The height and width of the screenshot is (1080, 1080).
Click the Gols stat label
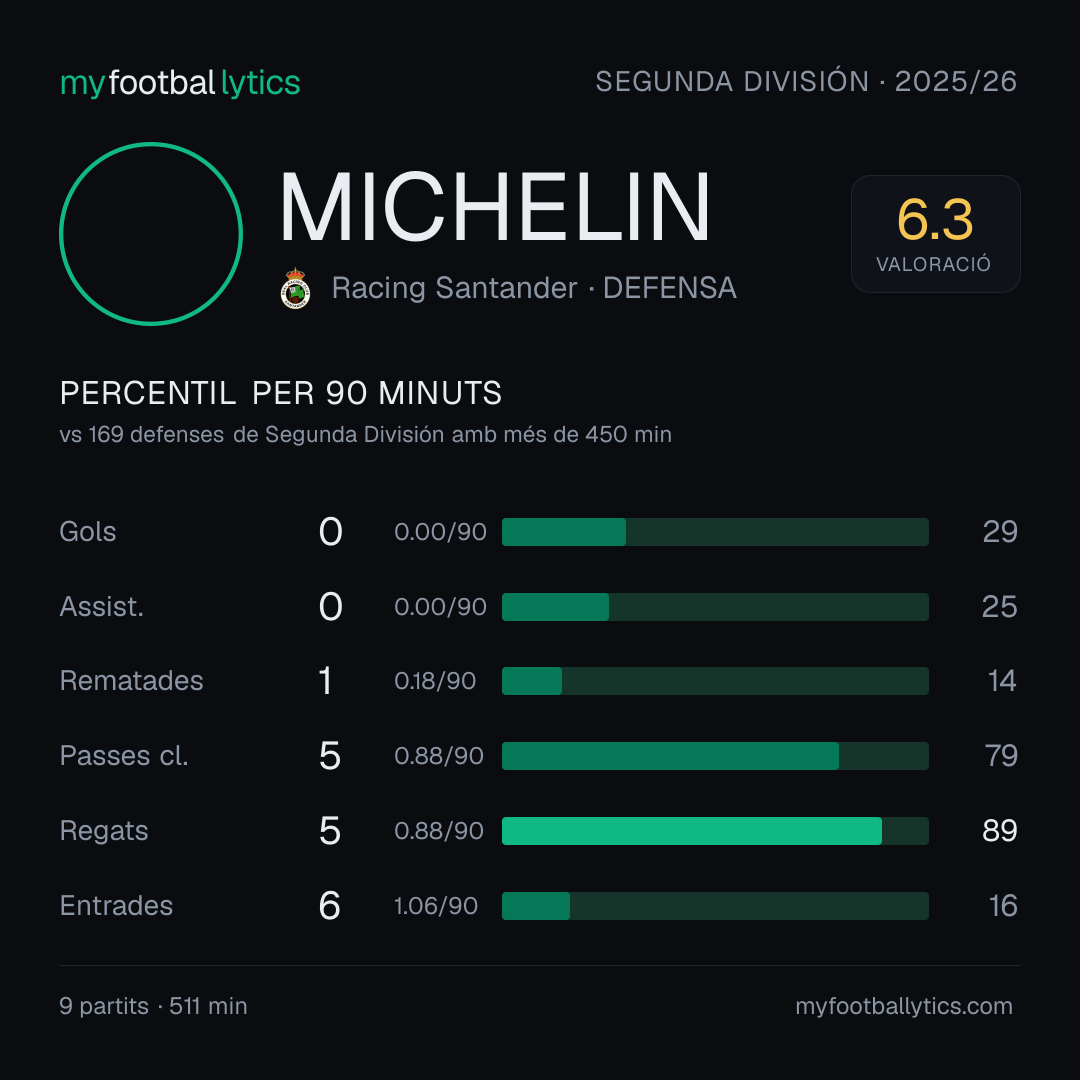click(87, 532)
